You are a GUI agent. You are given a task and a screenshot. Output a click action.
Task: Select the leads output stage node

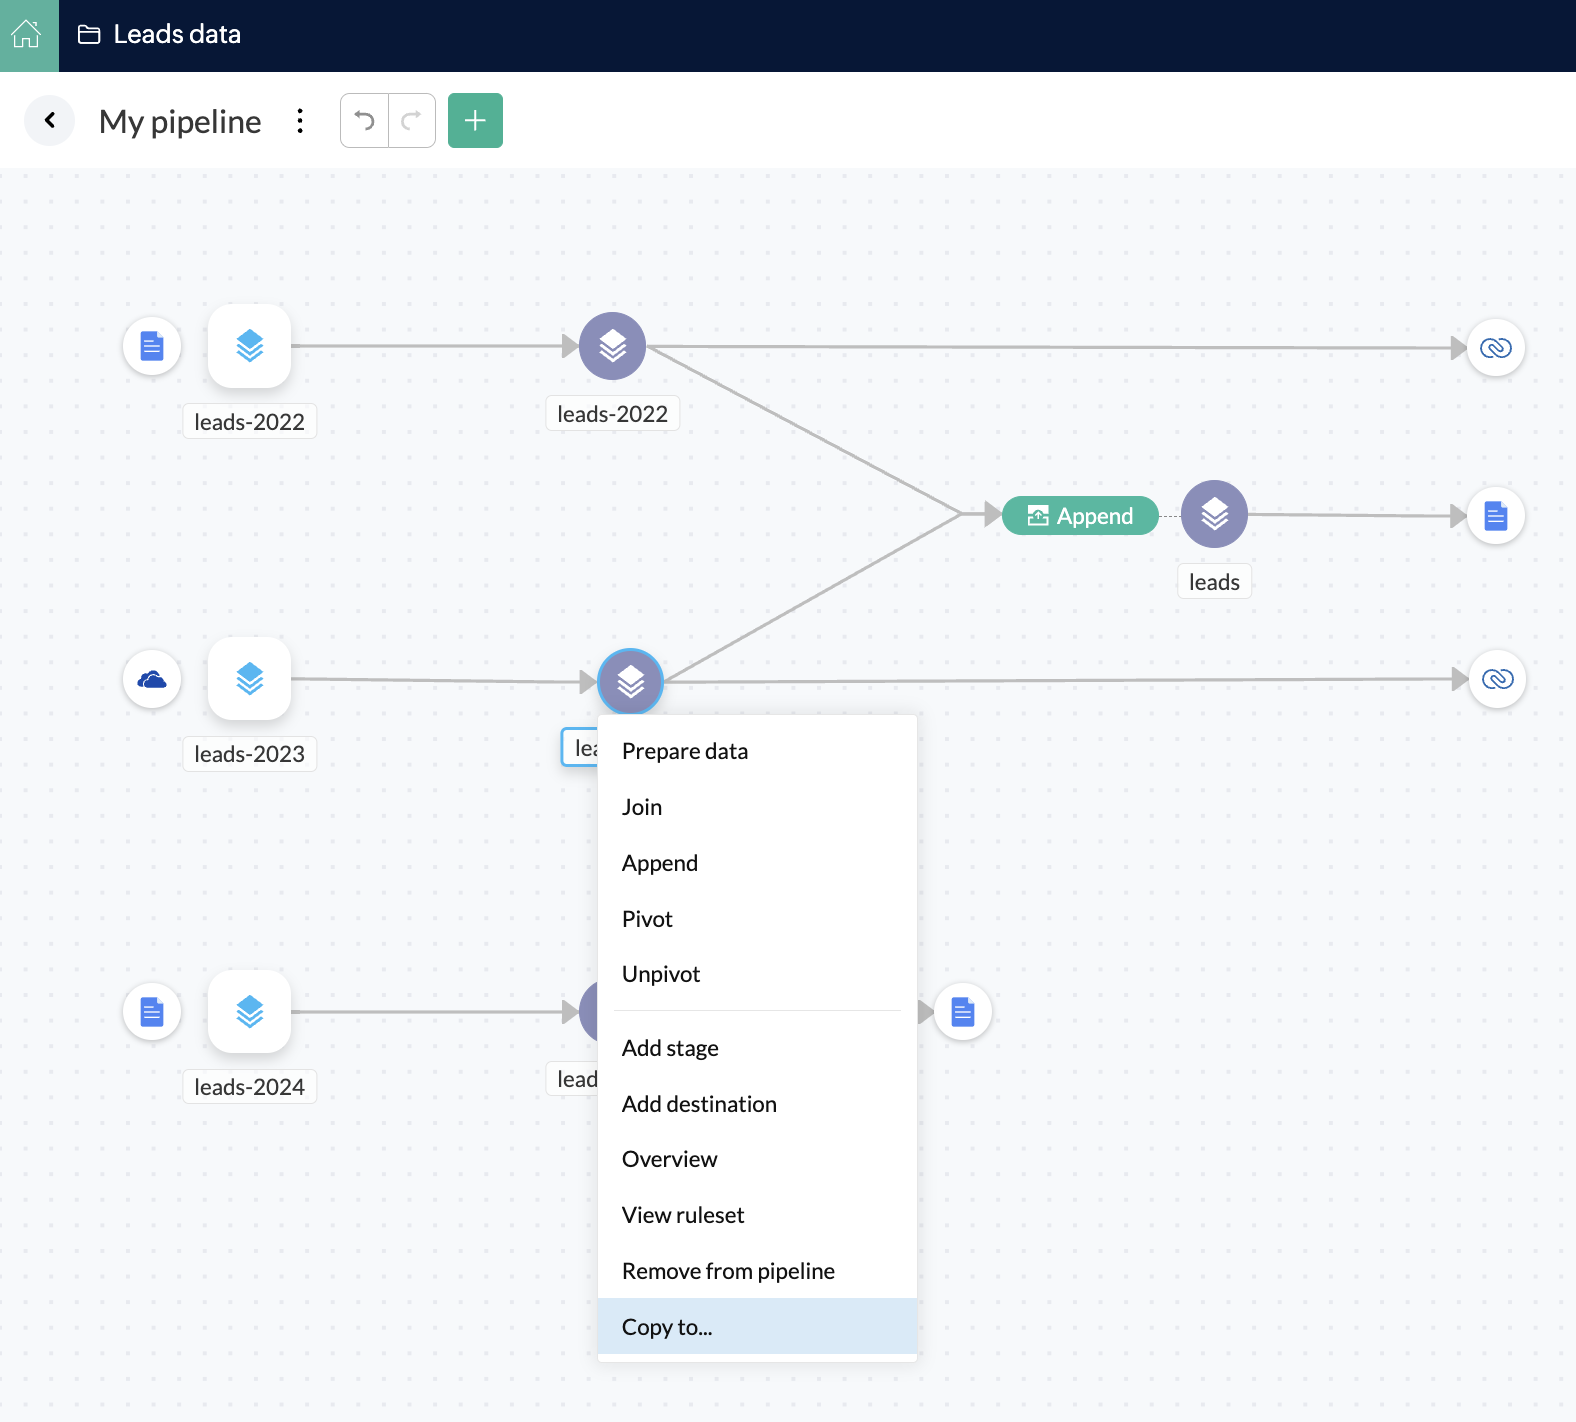point(1214,514)
